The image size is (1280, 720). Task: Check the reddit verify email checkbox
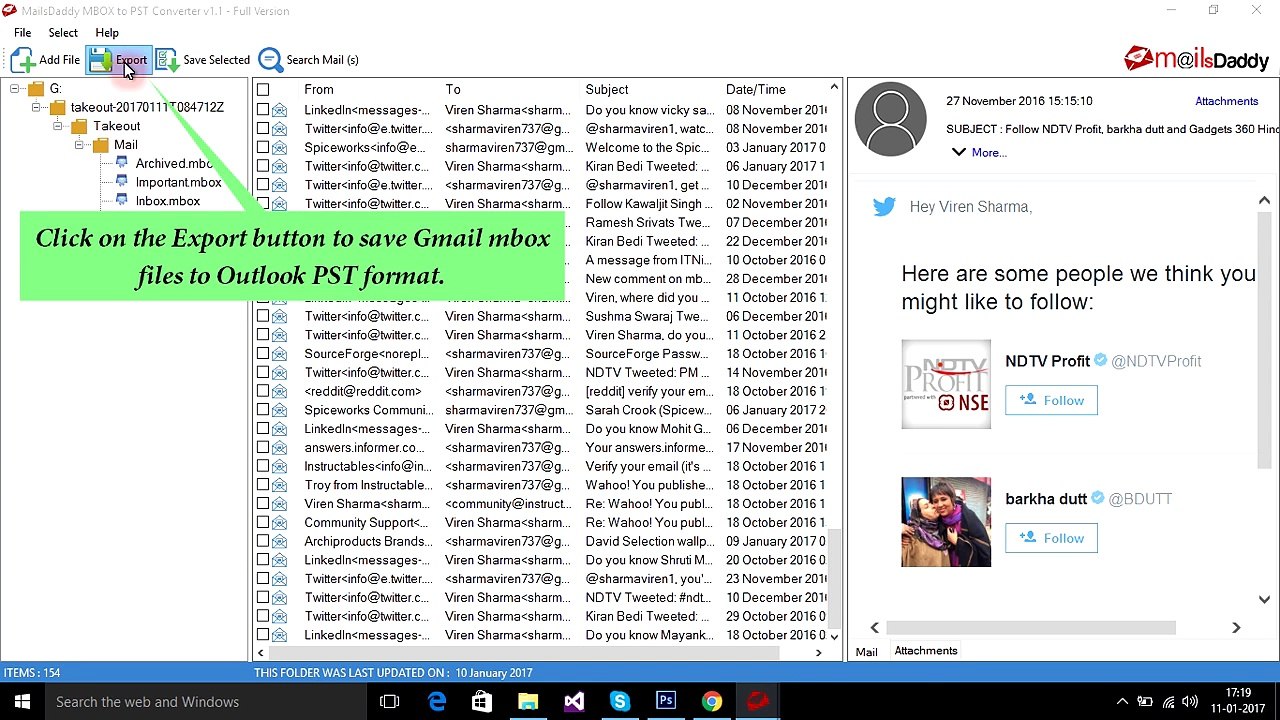coord(263,391)
